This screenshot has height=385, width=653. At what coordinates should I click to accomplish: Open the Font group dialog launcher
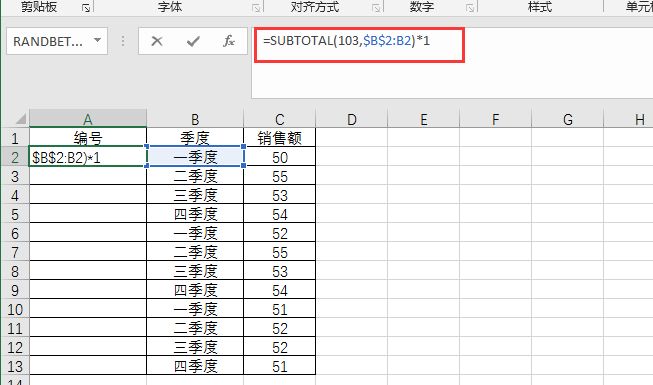point(256,8)
